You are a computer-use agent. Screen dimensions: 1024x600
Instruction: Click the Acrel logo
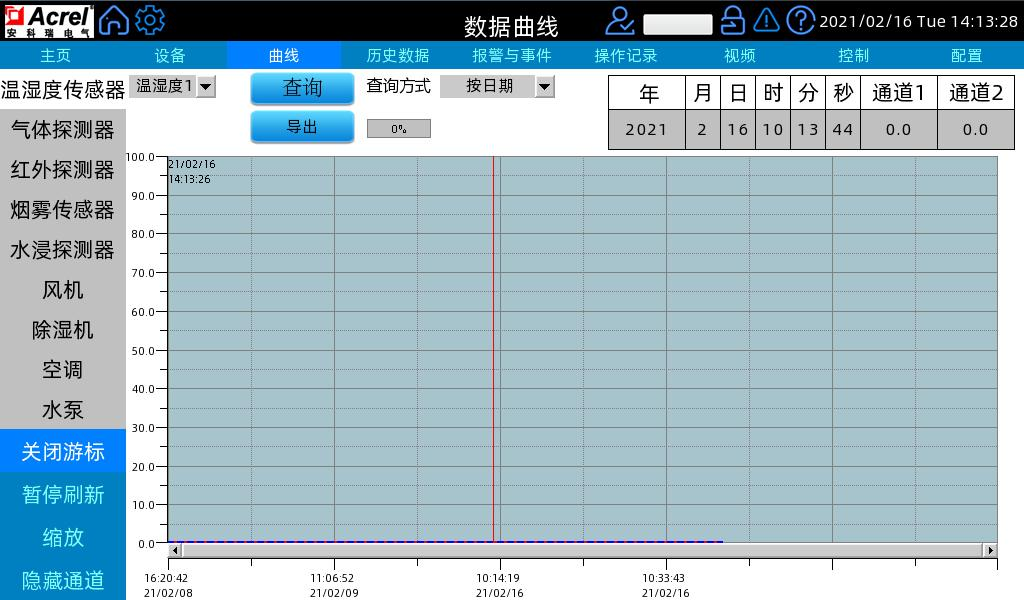pyautogui.click(x=49, y=21)
